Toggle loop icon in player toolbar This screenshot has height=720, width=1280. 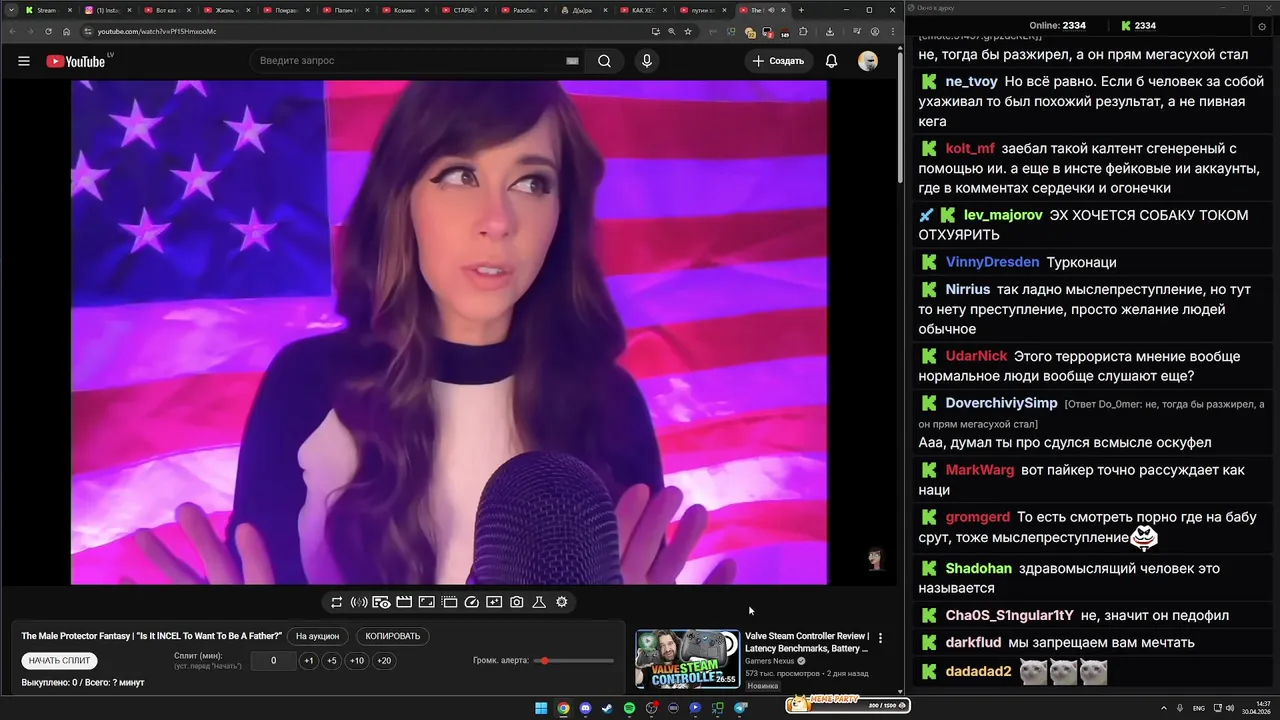[337, 602]
